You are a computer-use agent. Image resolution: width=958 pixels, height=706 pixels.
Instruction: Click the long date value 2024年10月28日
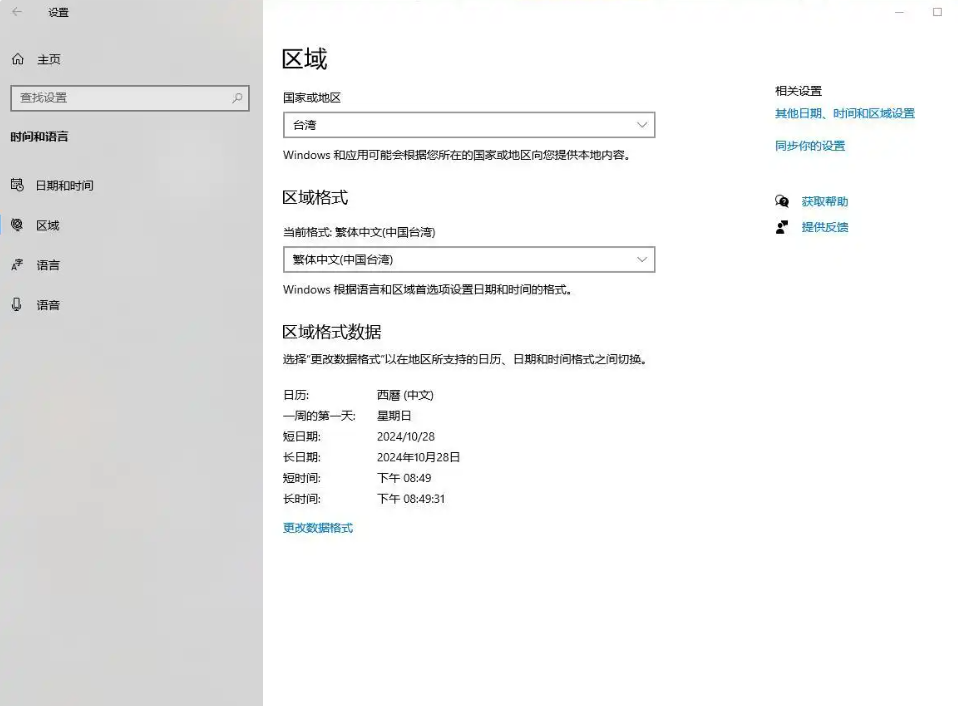click(x=419, y=457)
